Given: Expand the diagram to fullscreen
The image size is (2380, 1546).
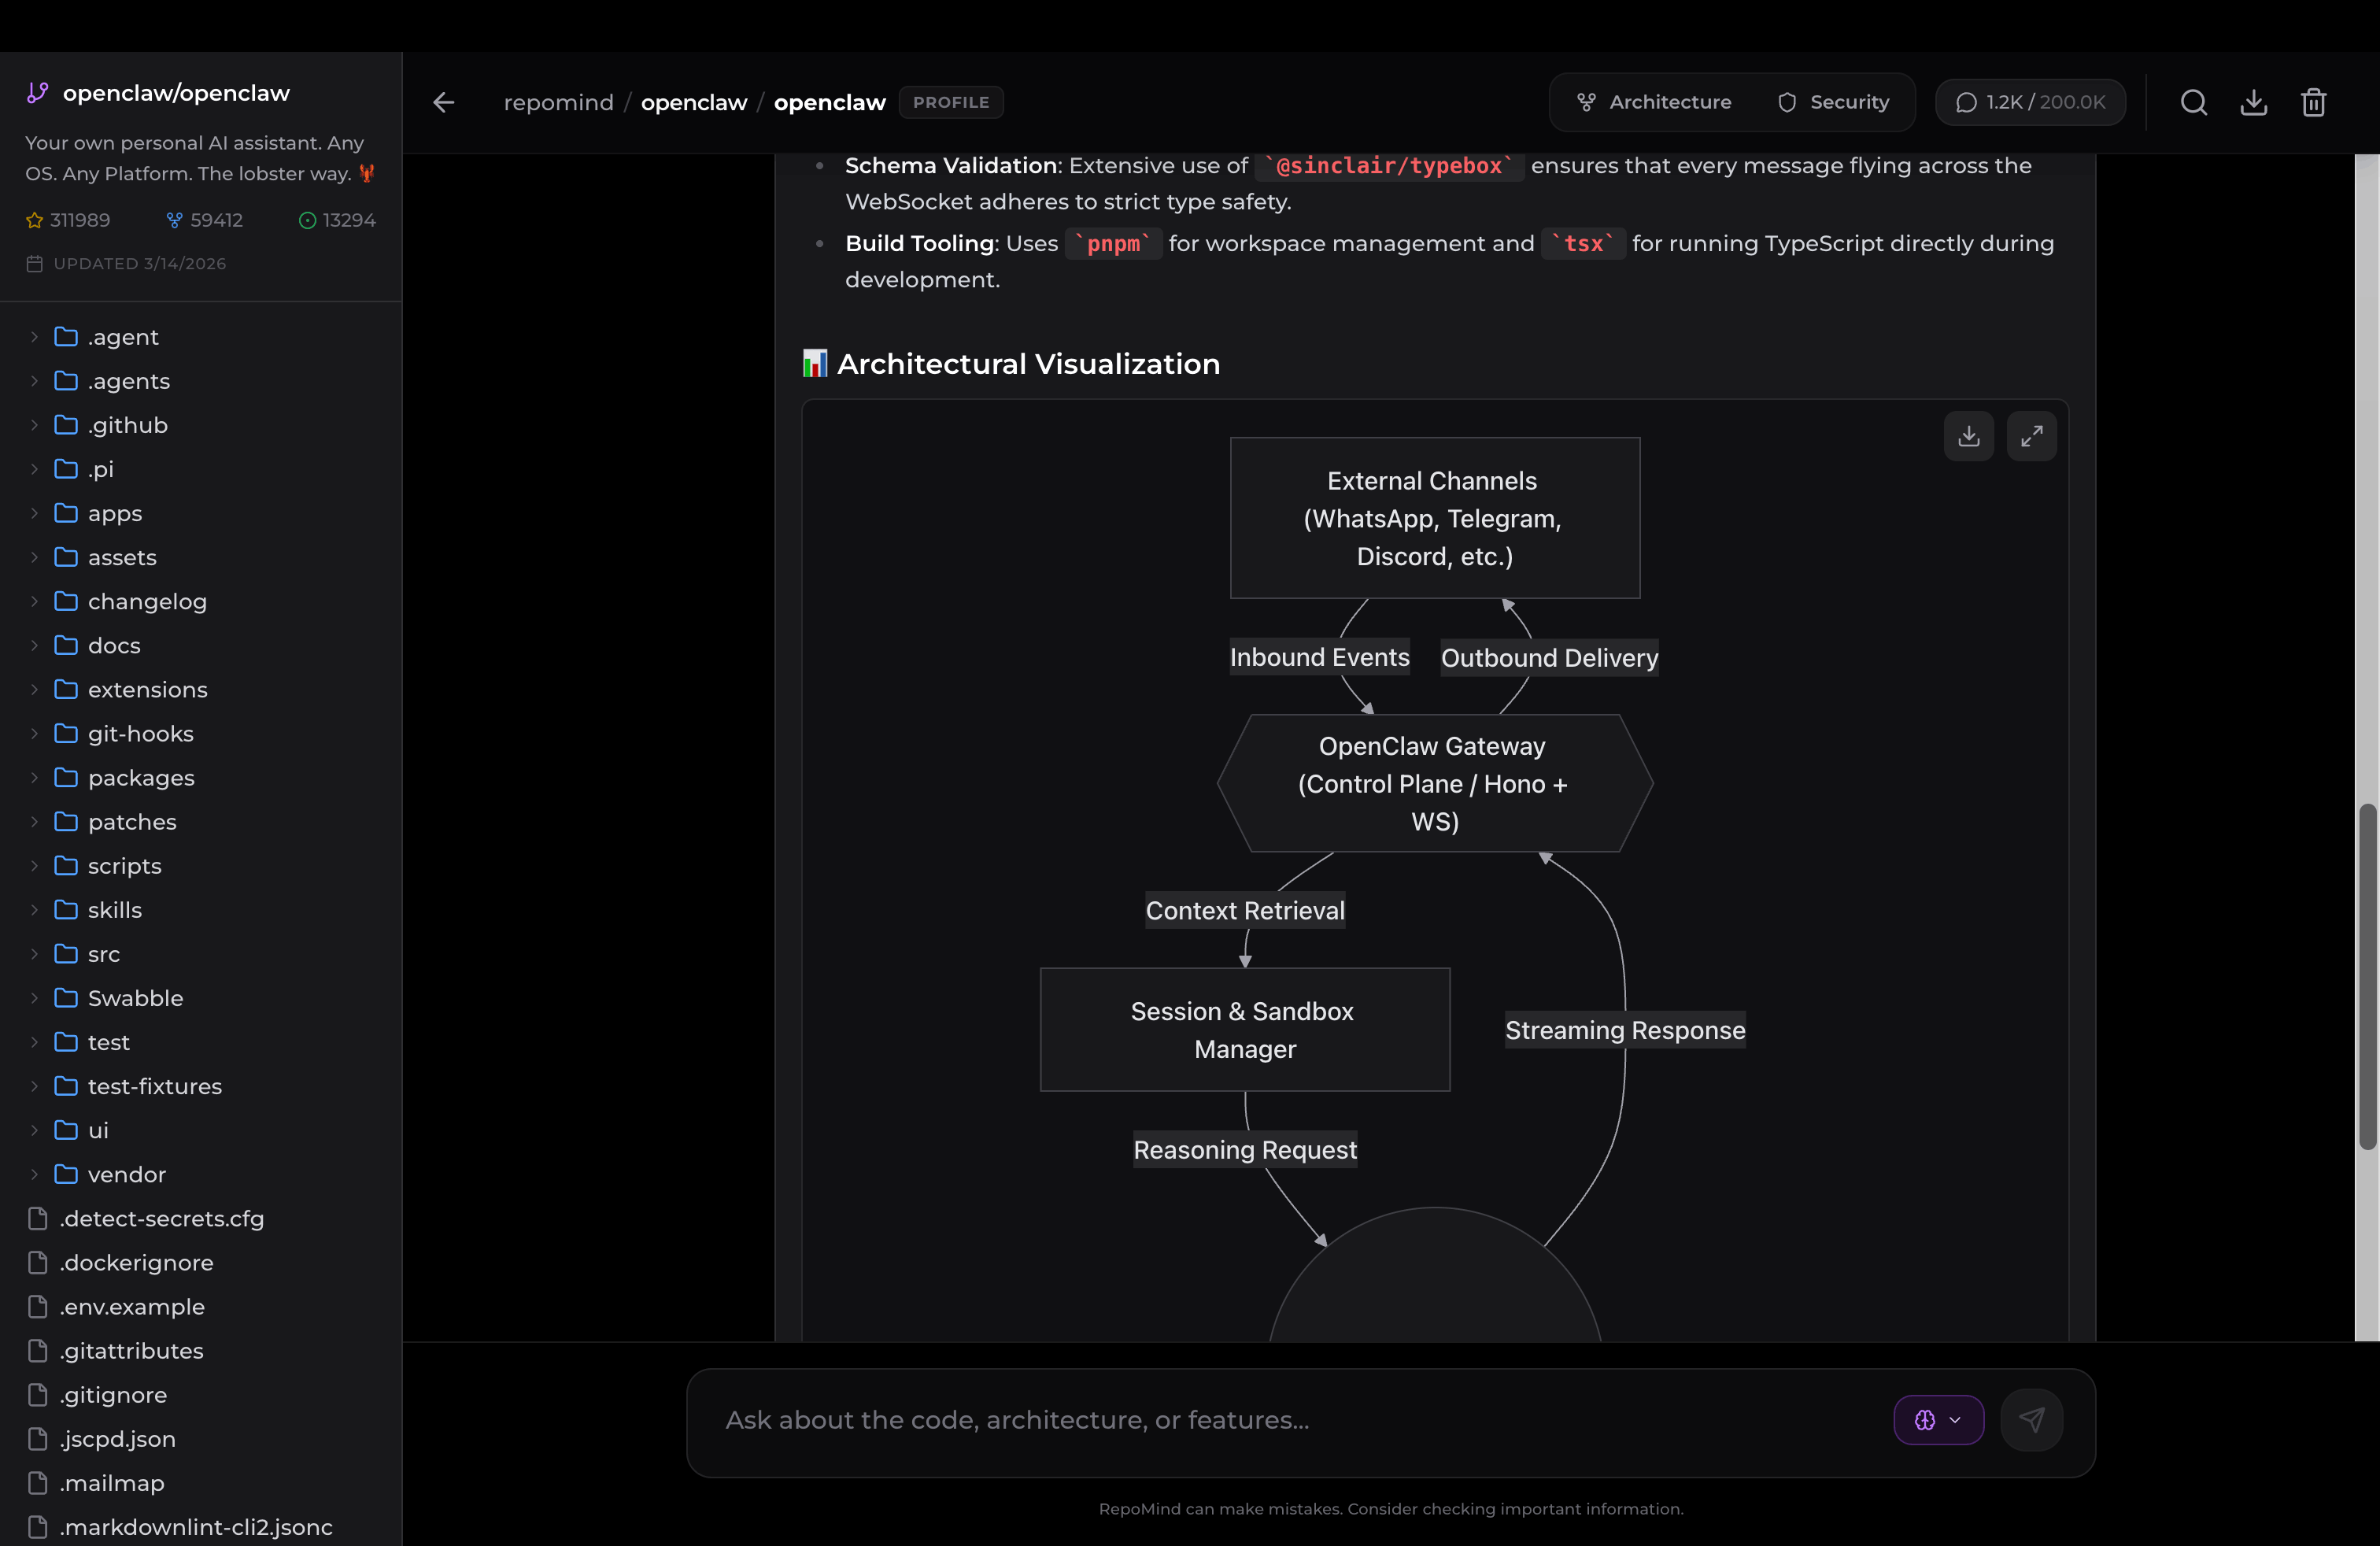Looking at the screenshot, I should tap(2031, 436).
